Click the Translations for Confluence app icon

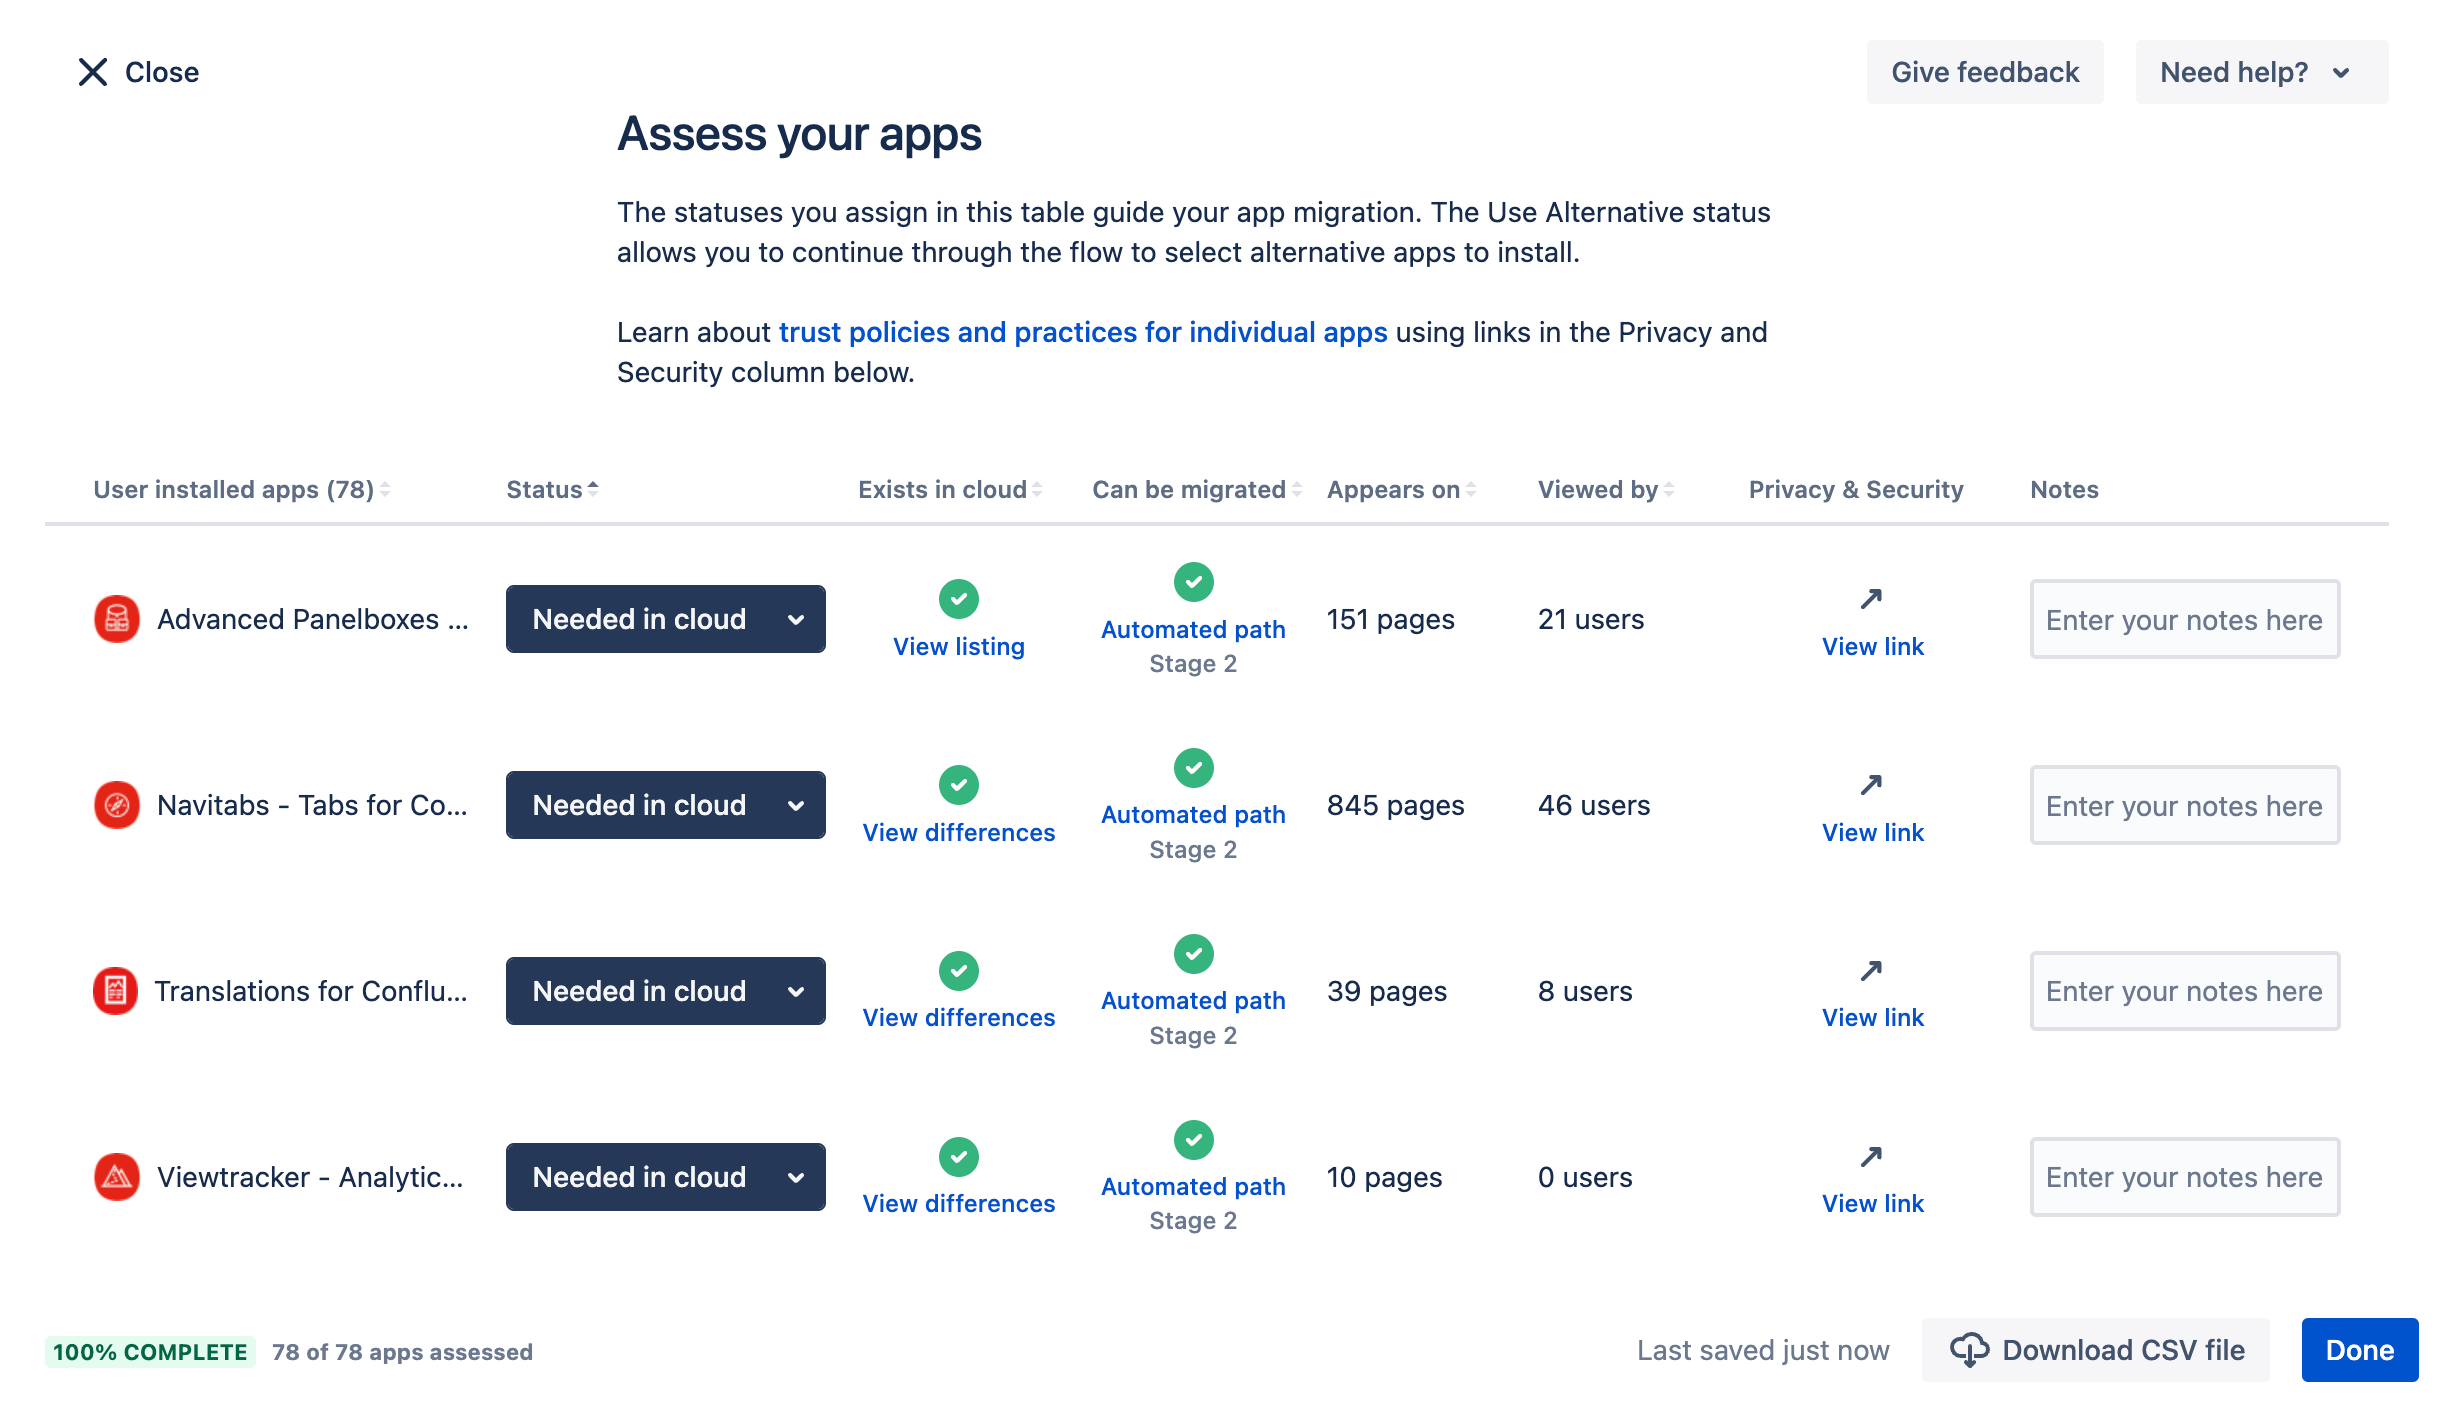(116, 991)
